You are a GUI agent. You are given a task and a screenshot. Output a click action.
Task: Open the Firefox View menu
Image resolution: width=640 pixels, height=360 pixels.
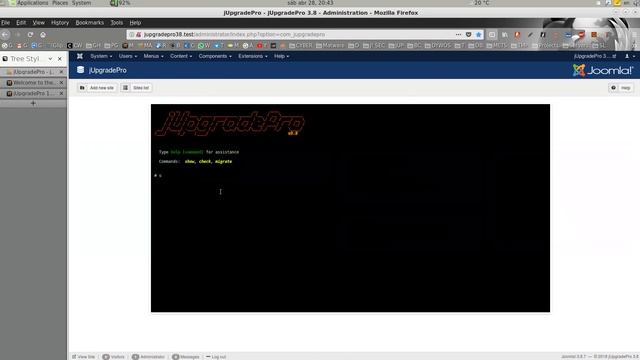click(38, 23)
